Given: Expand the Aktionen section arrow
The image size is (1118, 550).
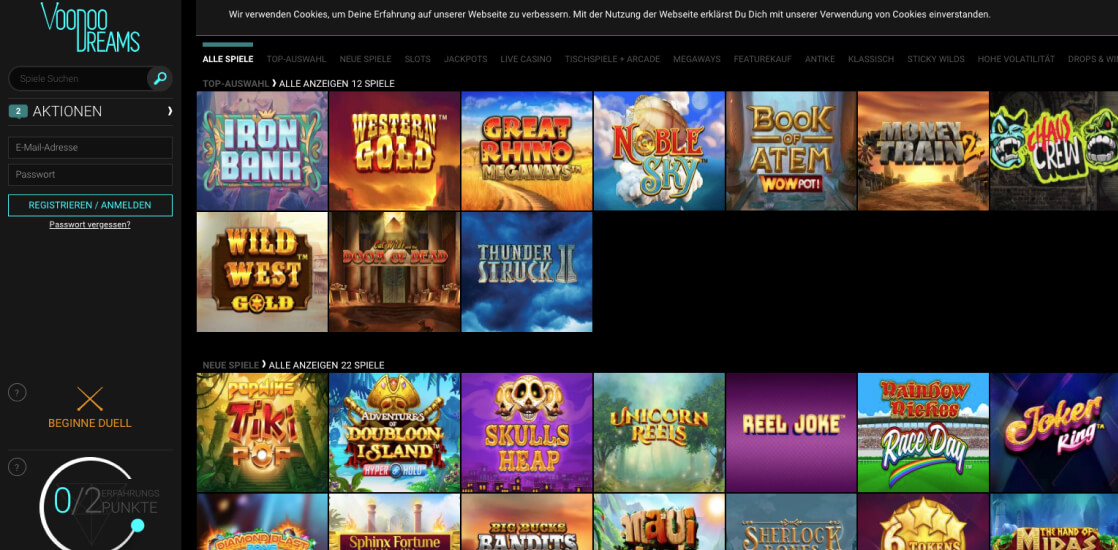Looking at the screenshot, I should tap(170, 111).
